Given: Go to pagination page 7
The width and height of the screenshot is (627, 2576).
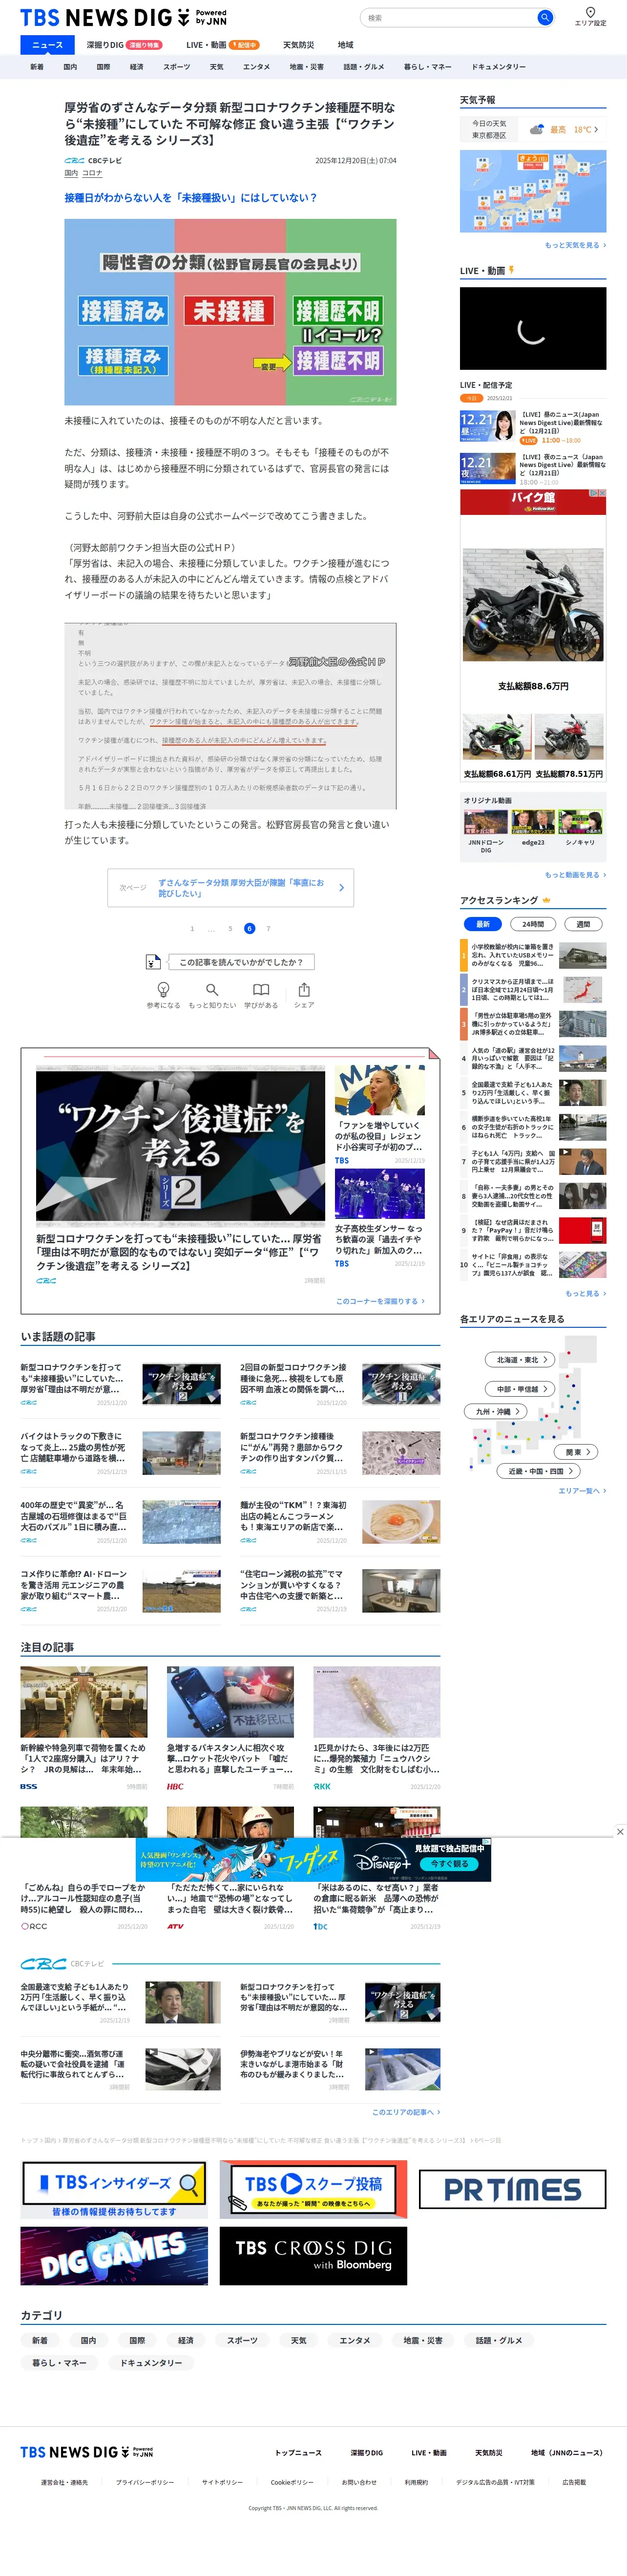Looking at the screenshot, I should [x=268, y=929].
